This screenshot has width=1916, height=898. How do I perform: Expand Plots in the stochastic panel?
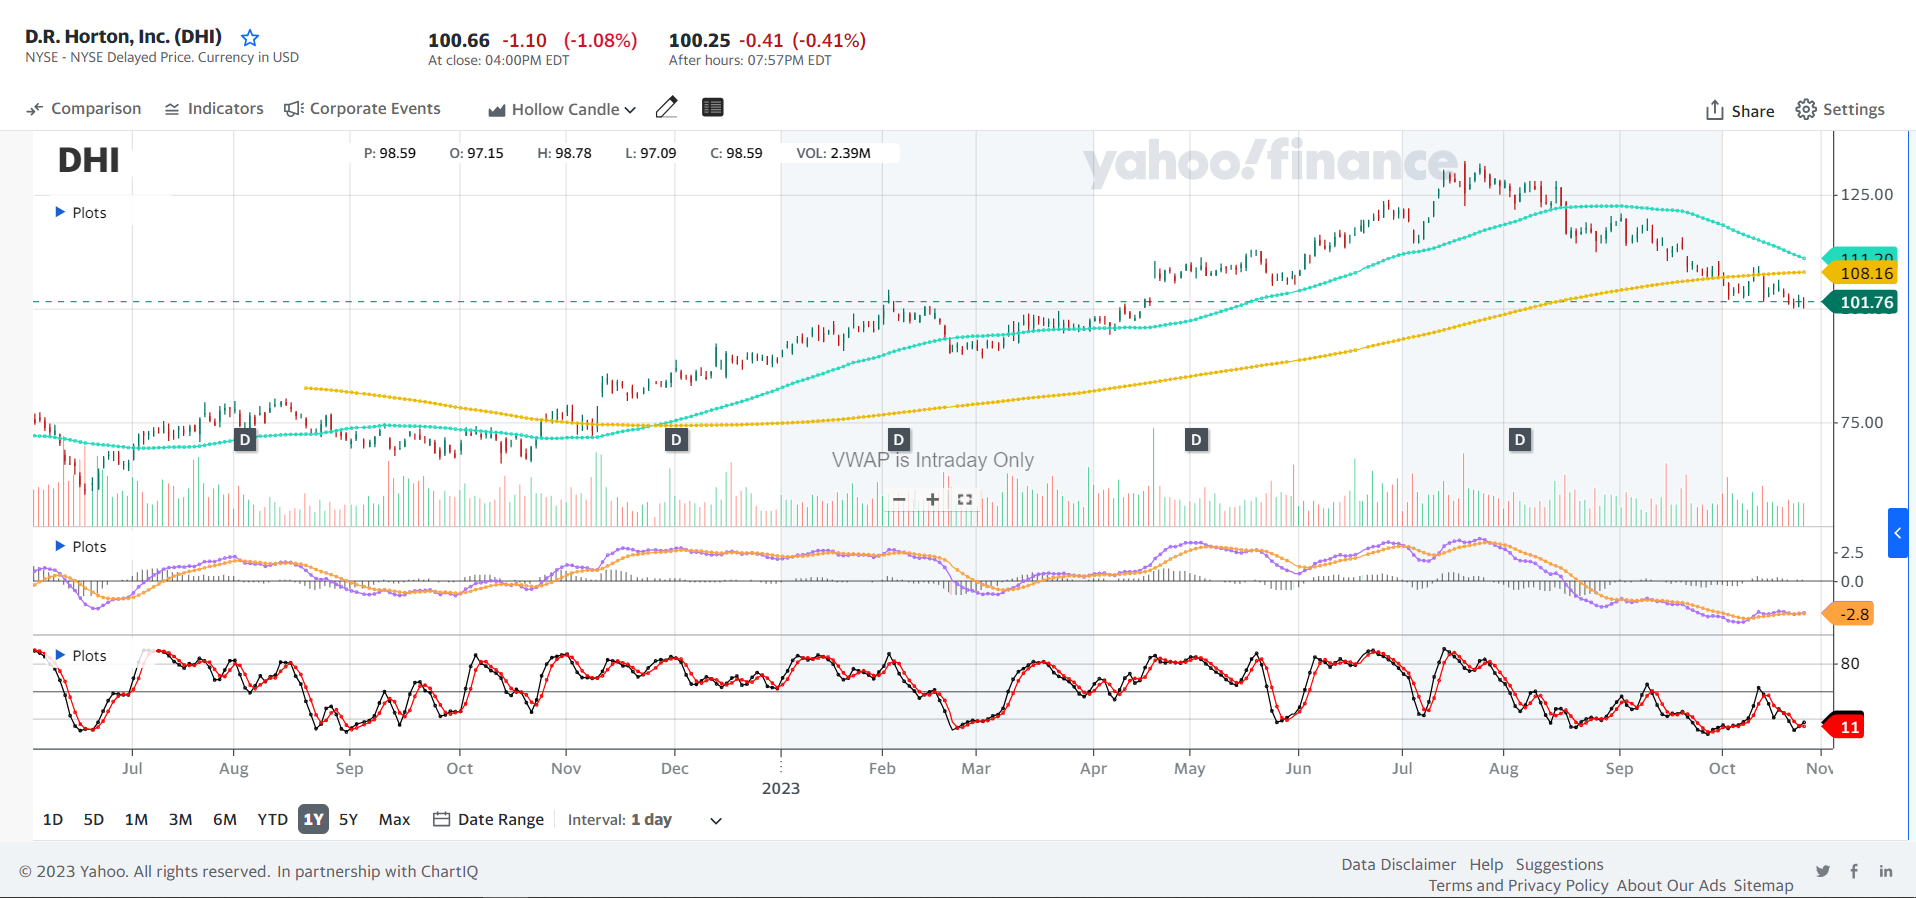coord(80,655)
